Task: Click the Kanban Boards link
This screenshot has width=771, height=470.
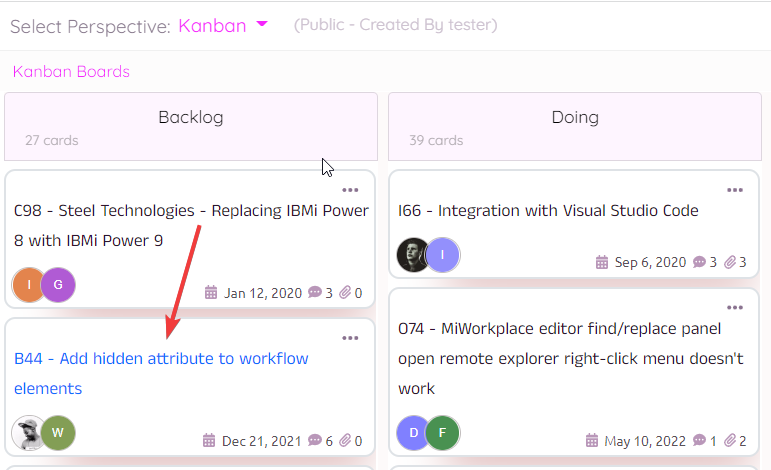Action: tap(71, 72)
